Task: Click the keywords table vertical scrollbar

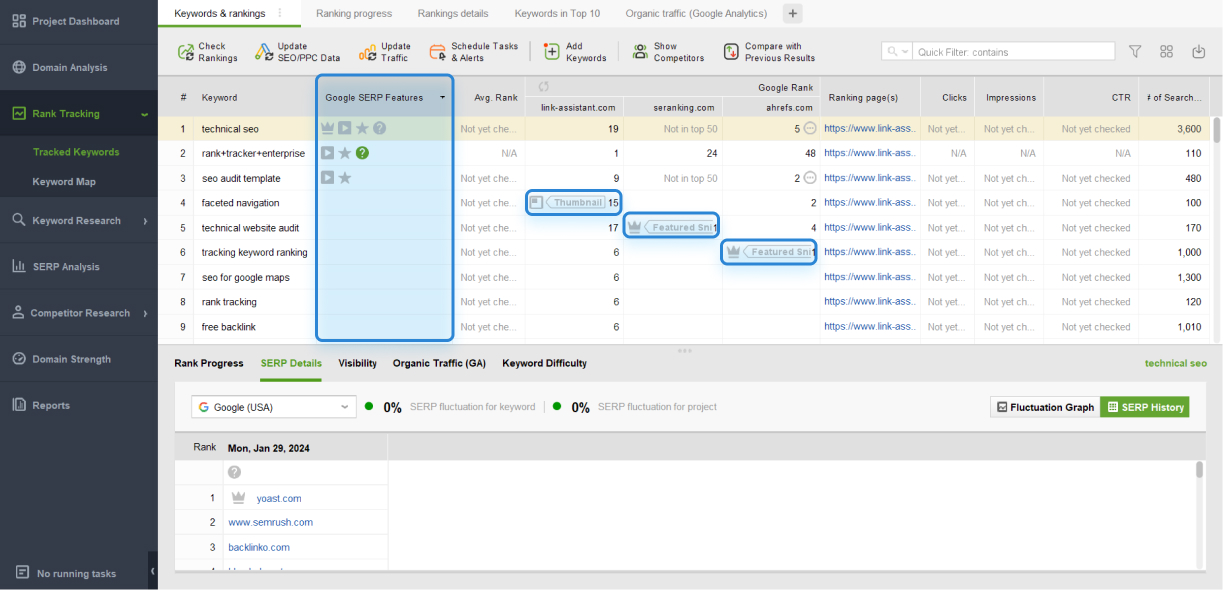Action: pos(1216,131)
